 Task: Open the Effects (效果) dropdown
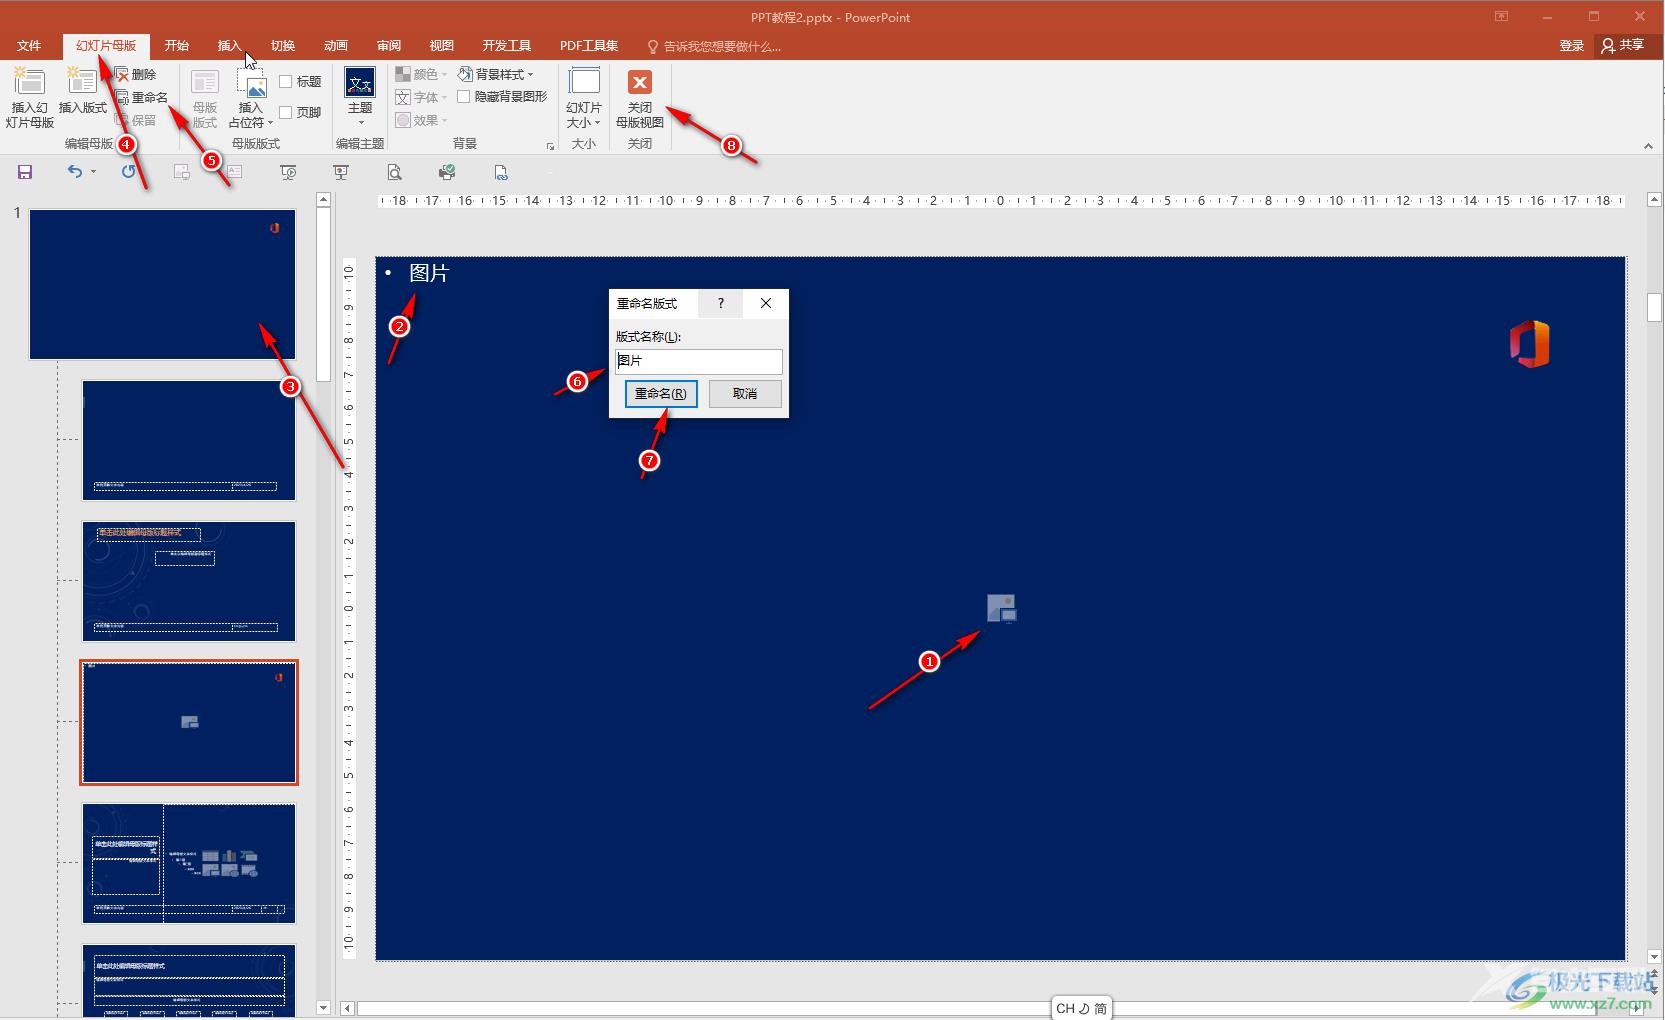coord(421,120)
